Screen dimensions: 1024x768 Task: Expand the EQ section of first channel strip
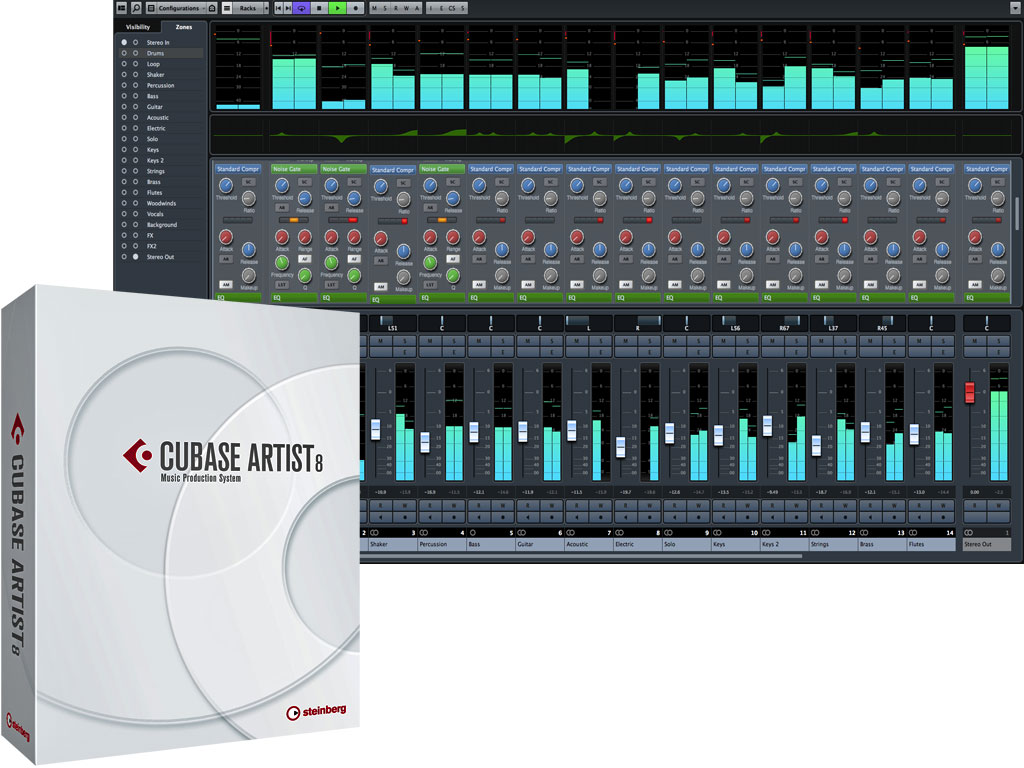tap(236, 297)
